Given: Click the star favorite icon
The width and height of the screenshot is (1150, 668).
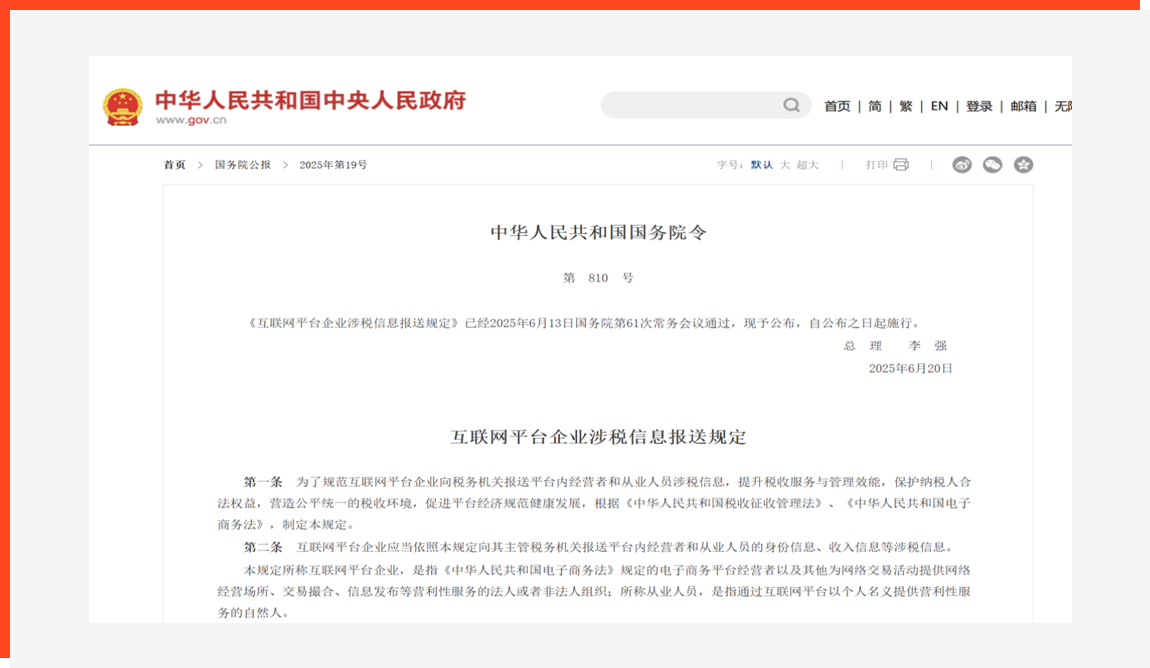Looking at the screenshot, I should click(x=1023, y=165).
